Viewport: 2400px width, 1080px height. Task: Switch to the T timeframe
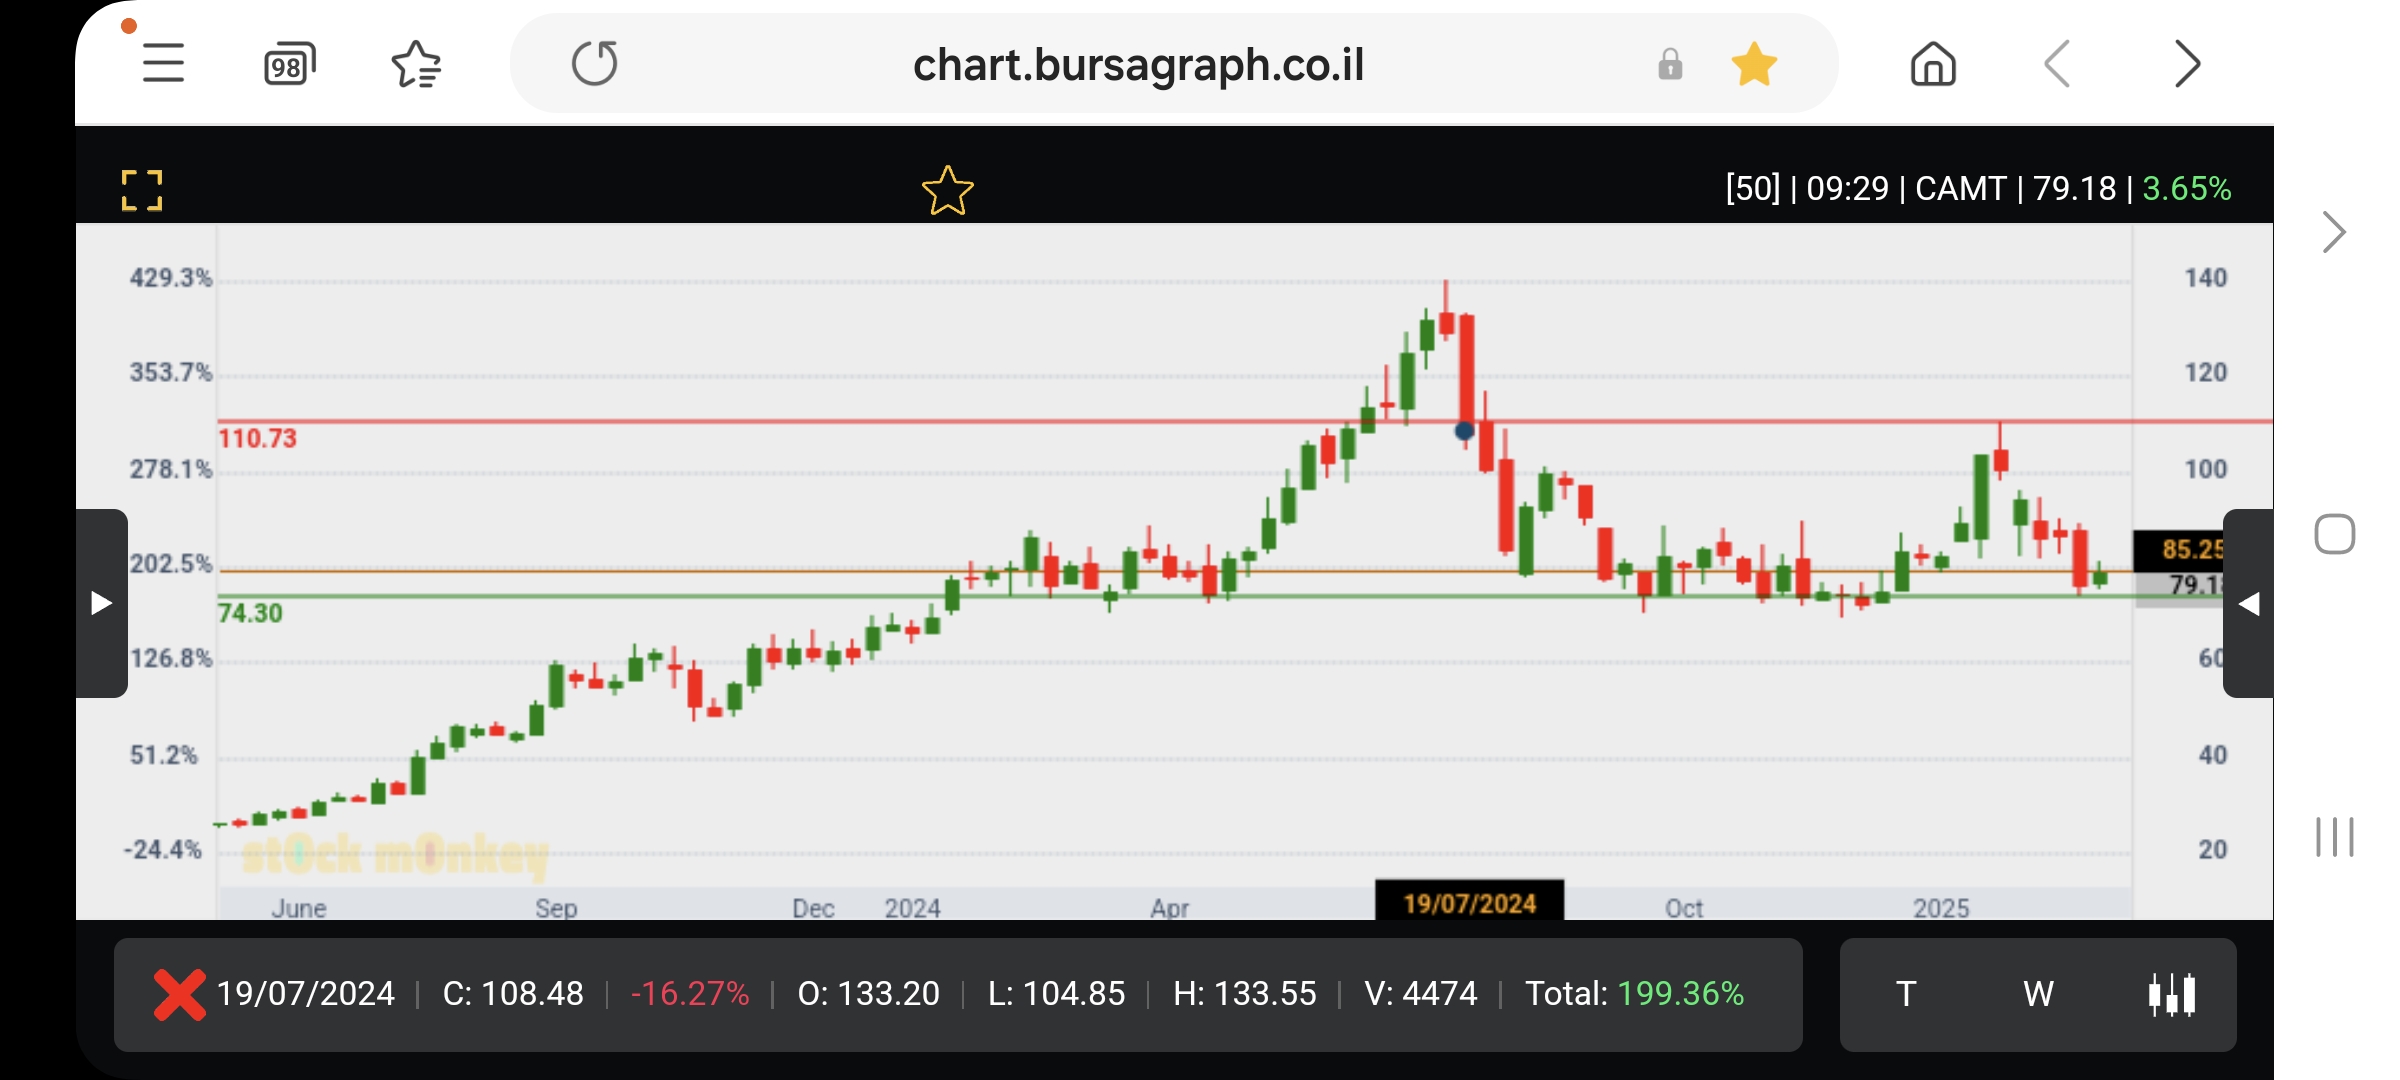(1906, 994)
